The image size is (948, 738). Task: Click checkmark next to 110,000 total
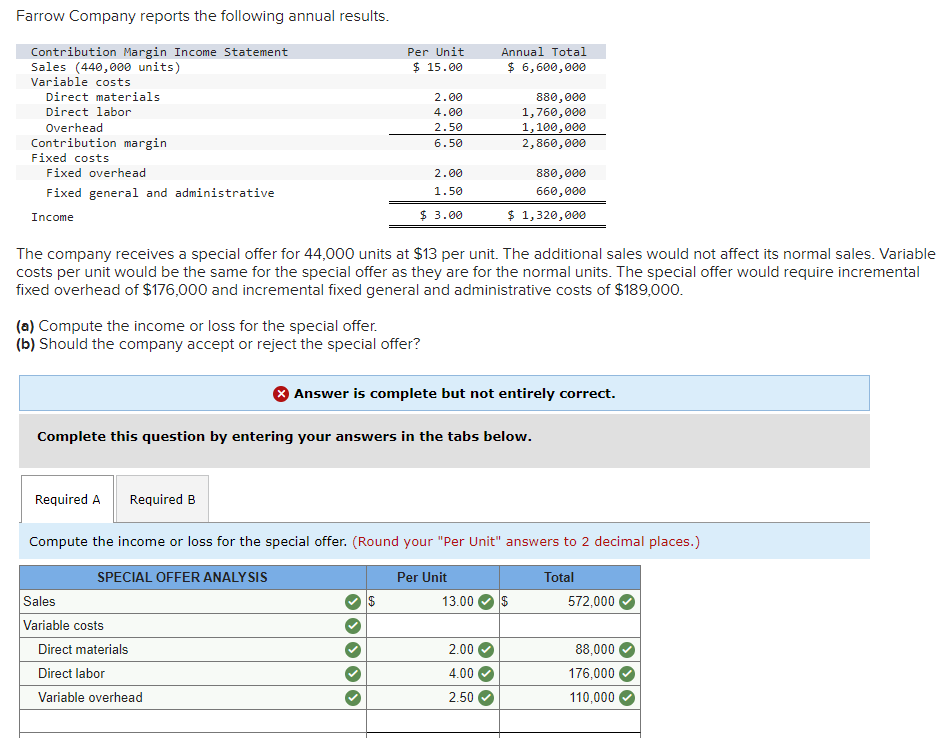tap(627, 698)
